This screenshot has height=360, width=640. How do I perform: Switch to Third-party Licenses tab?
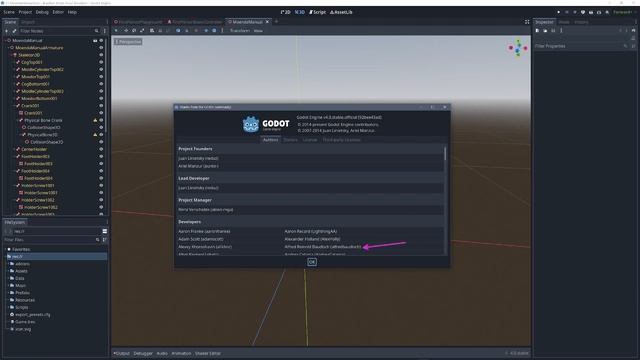(342, 140)
